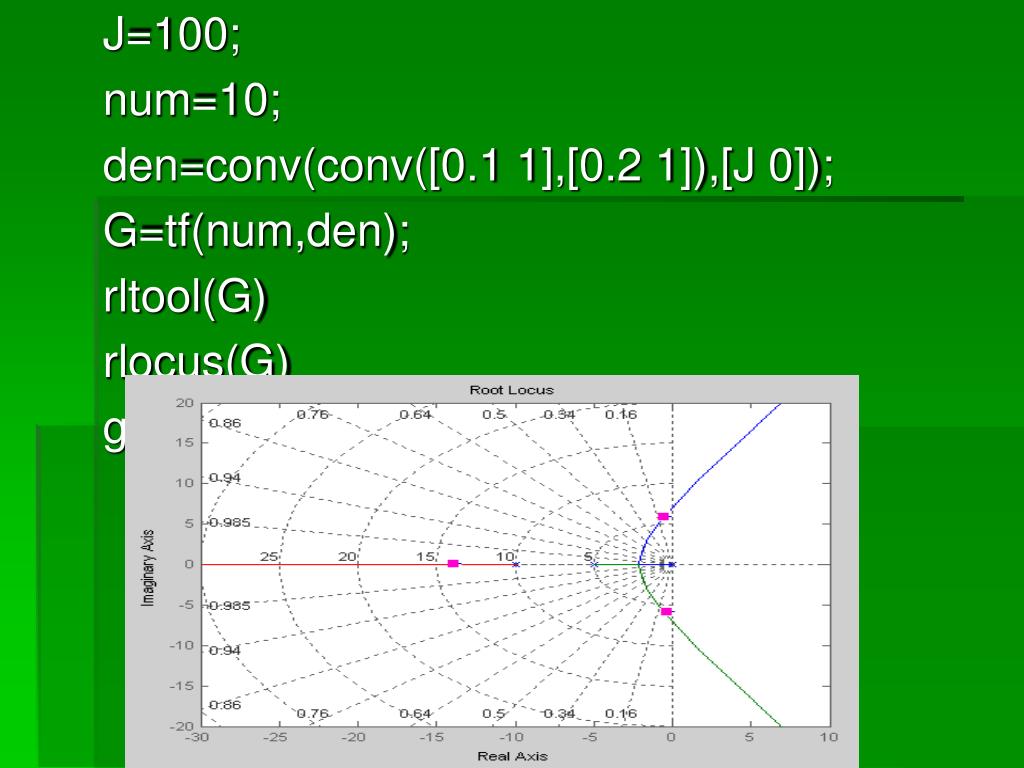
Task: Click the open-loop pole x near -5
Action: click(594, 564)
